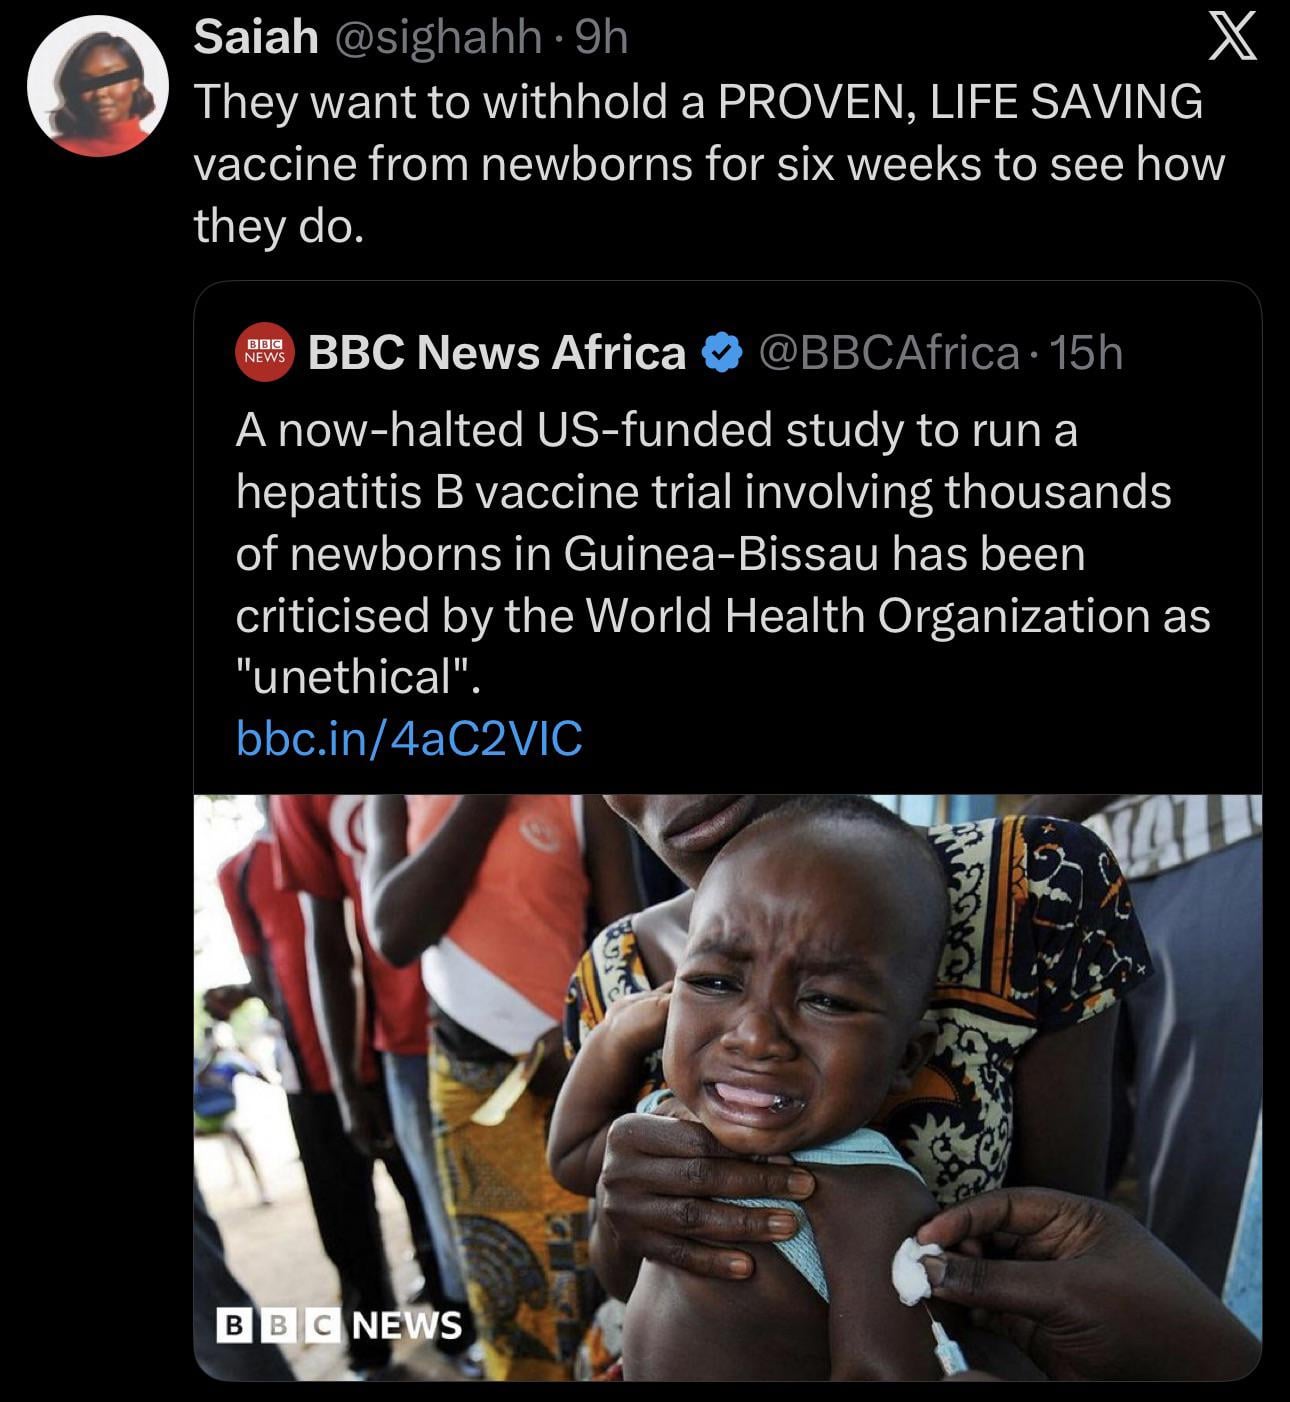Click the blue verified badge

tap(722, 353)
